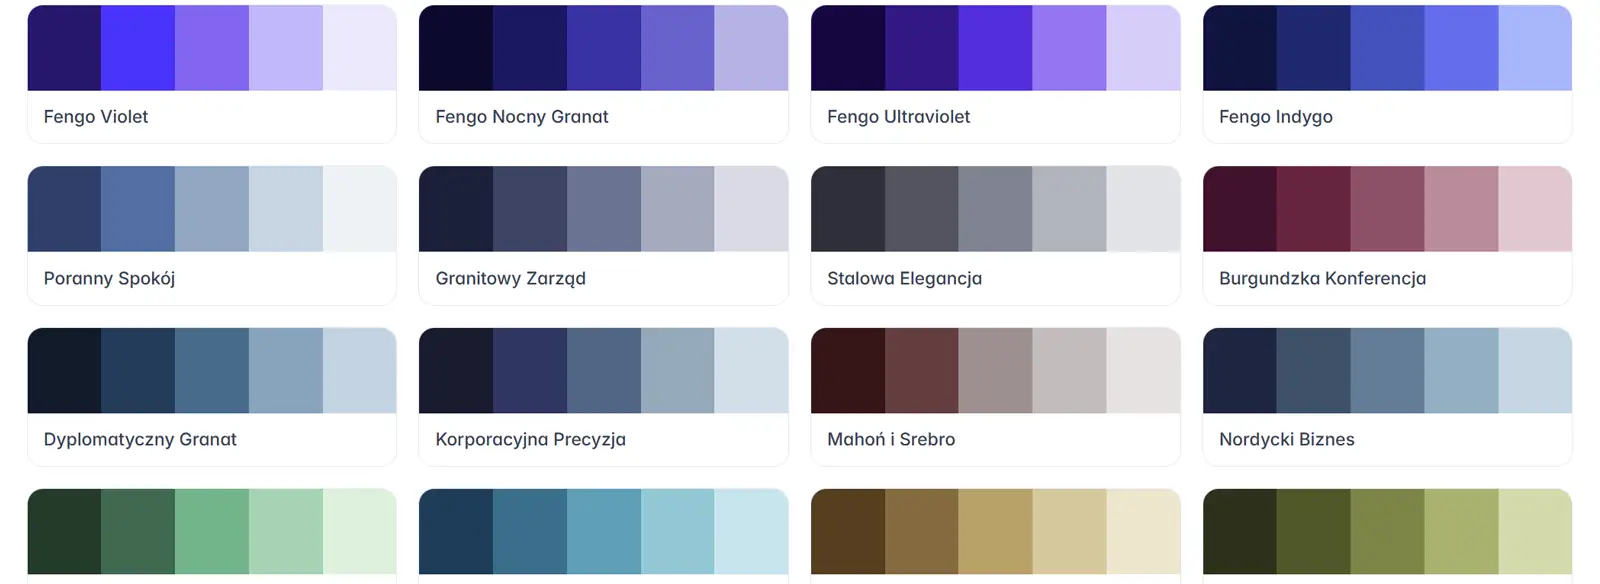Screen dimensions: 1600x584
Task: Select the darkest maroon swatch in Mahoń i Srebro
Action: tap(848, 370)
